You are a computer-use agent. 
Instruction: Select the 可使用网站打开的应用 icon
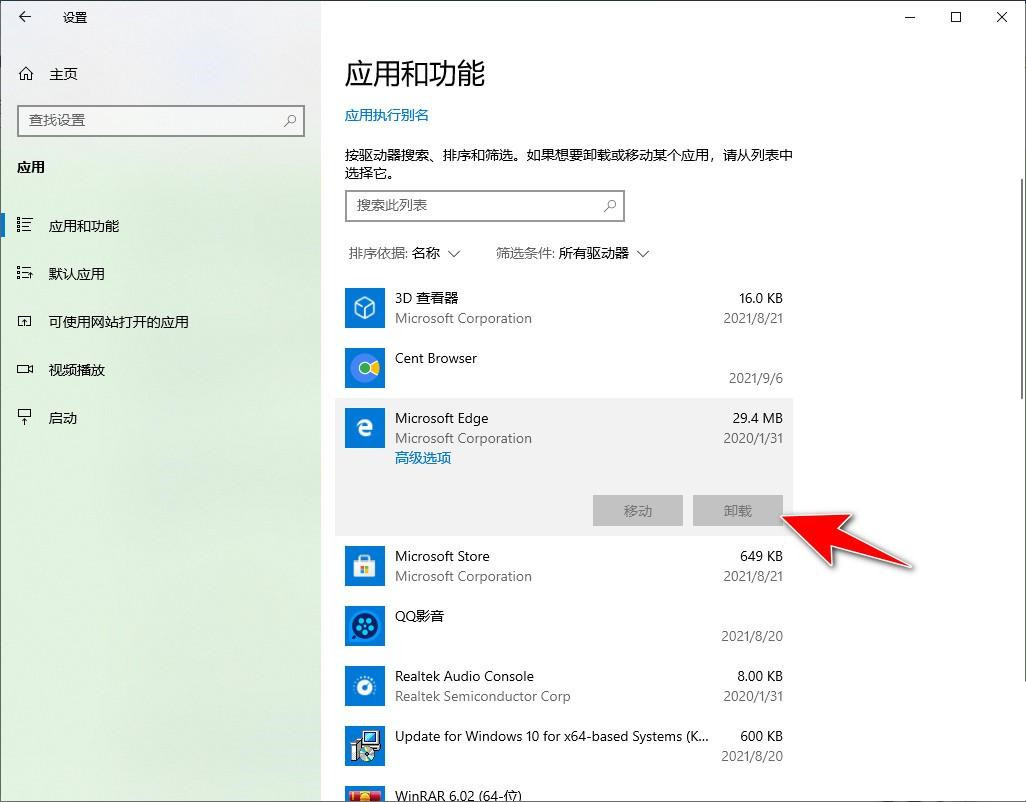(24, 321)
